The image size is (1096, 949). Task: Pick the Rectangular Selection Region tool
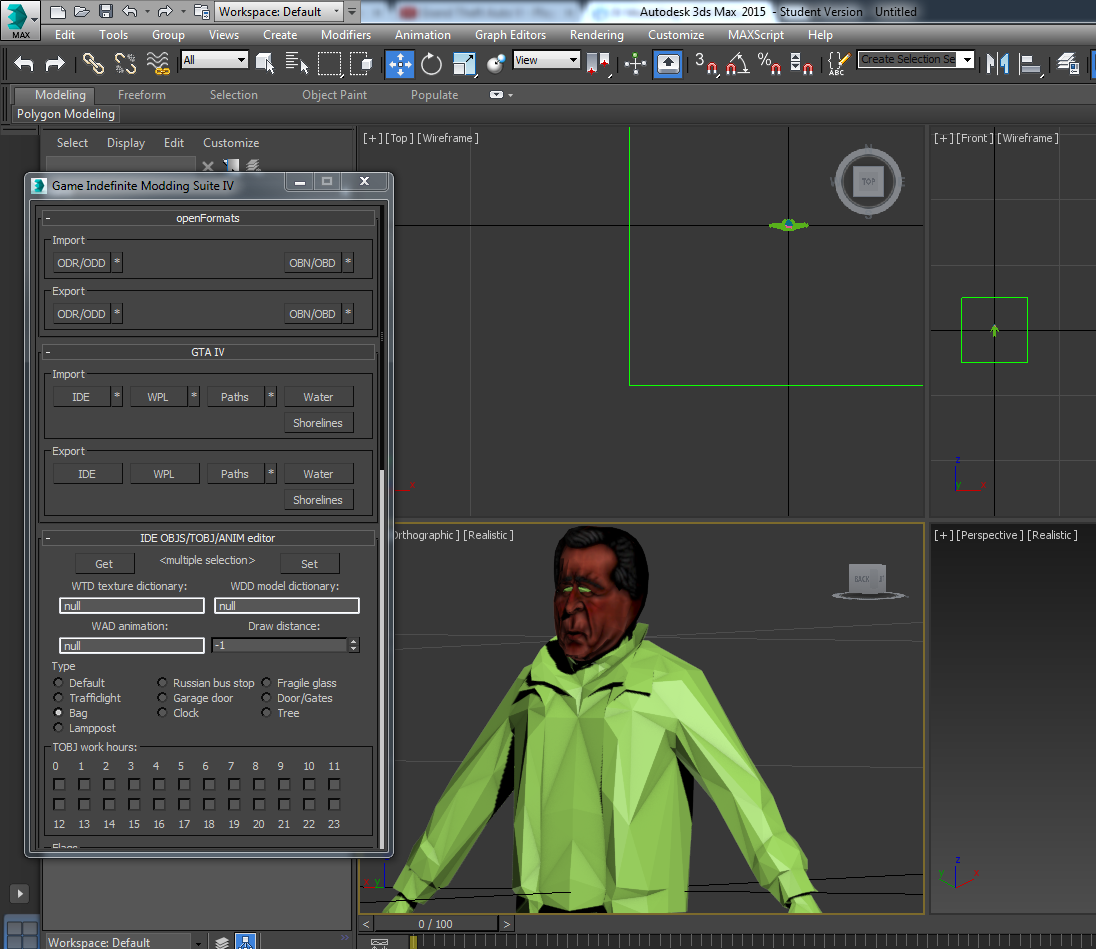tap(329, 64)
